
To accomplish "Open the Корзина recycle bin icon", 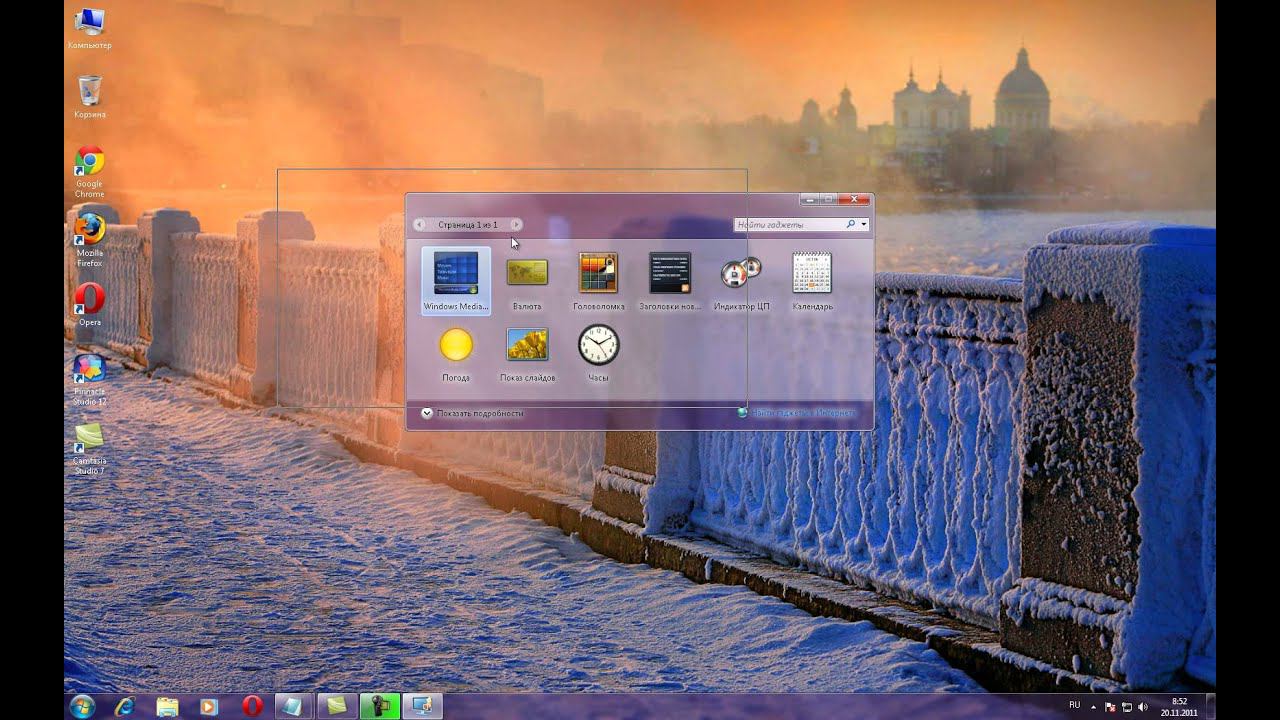I will tap(90, 97).
